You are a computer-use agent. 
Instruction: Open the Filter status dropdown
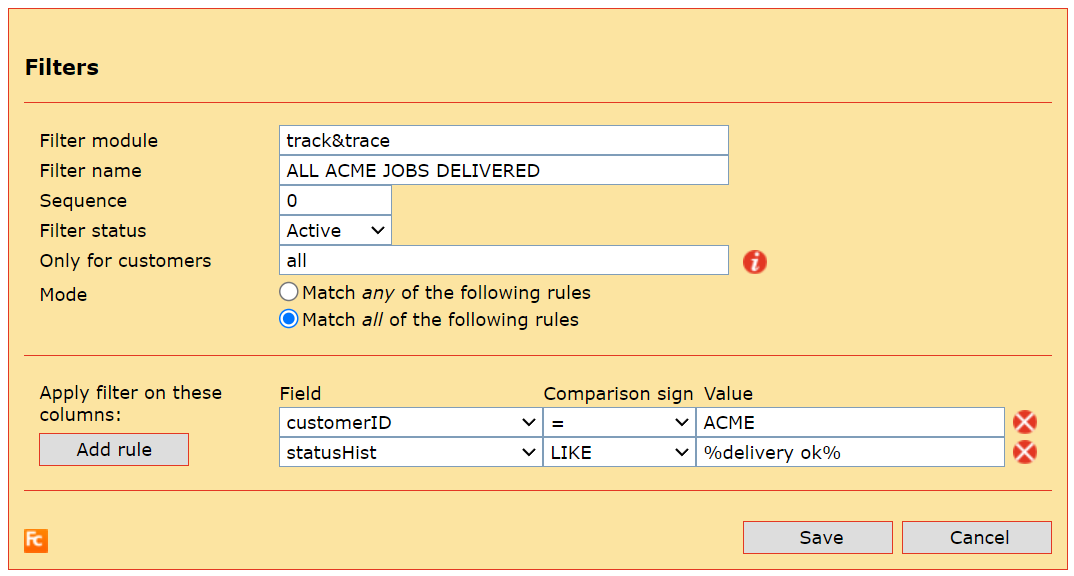pyautogui.click(x=335, y=231)
